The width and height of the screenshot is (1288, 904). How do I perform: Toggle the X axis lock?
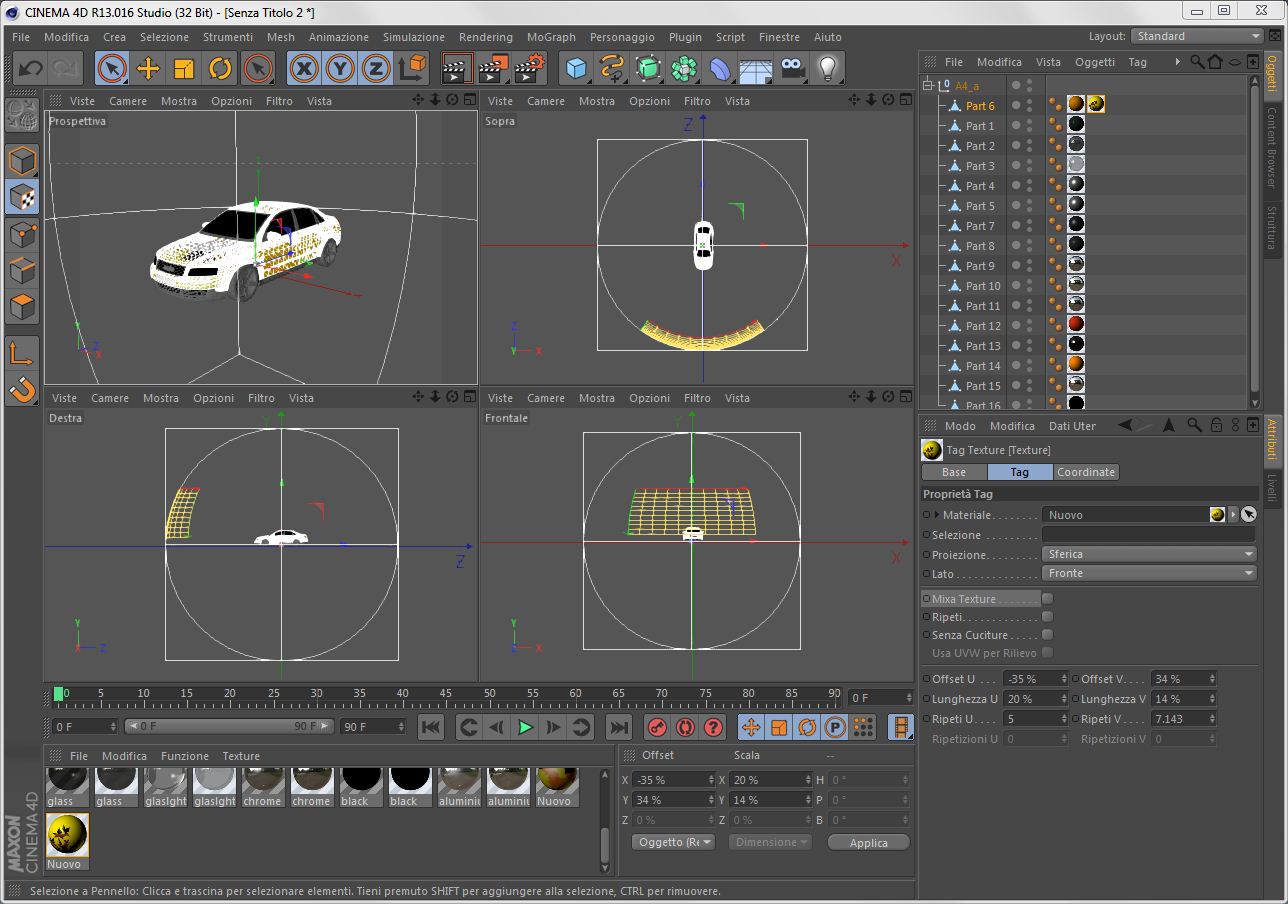304,68
